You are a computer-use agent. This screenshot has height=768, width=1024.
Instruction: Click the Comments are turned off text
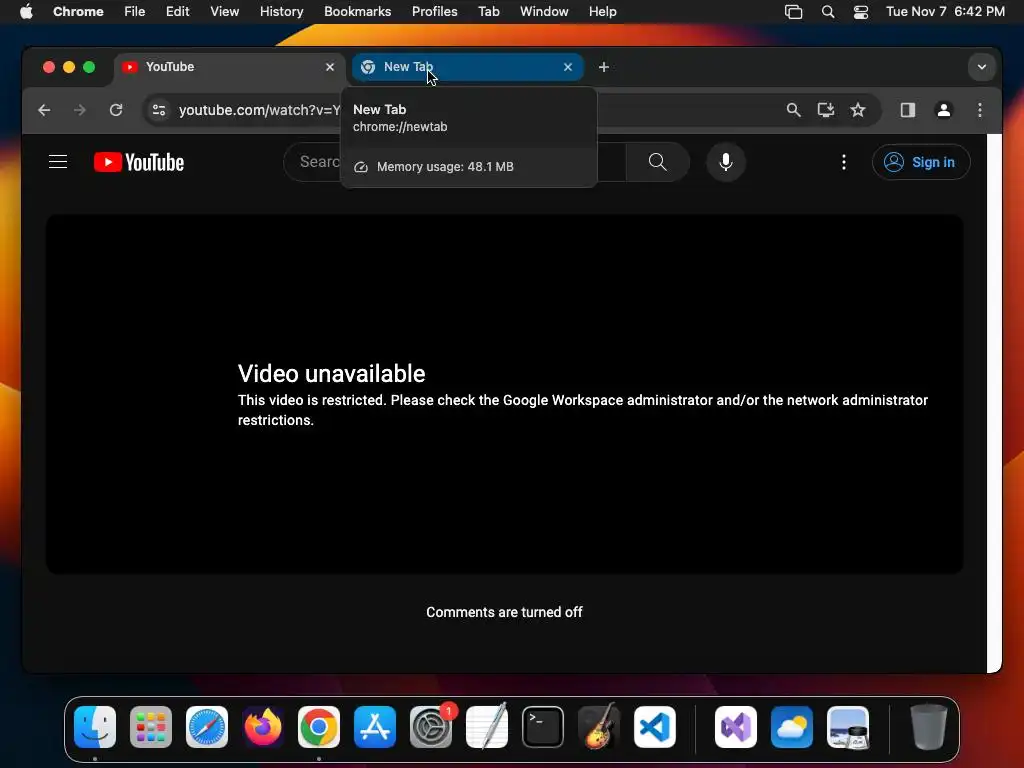click(x=504, y=613)
